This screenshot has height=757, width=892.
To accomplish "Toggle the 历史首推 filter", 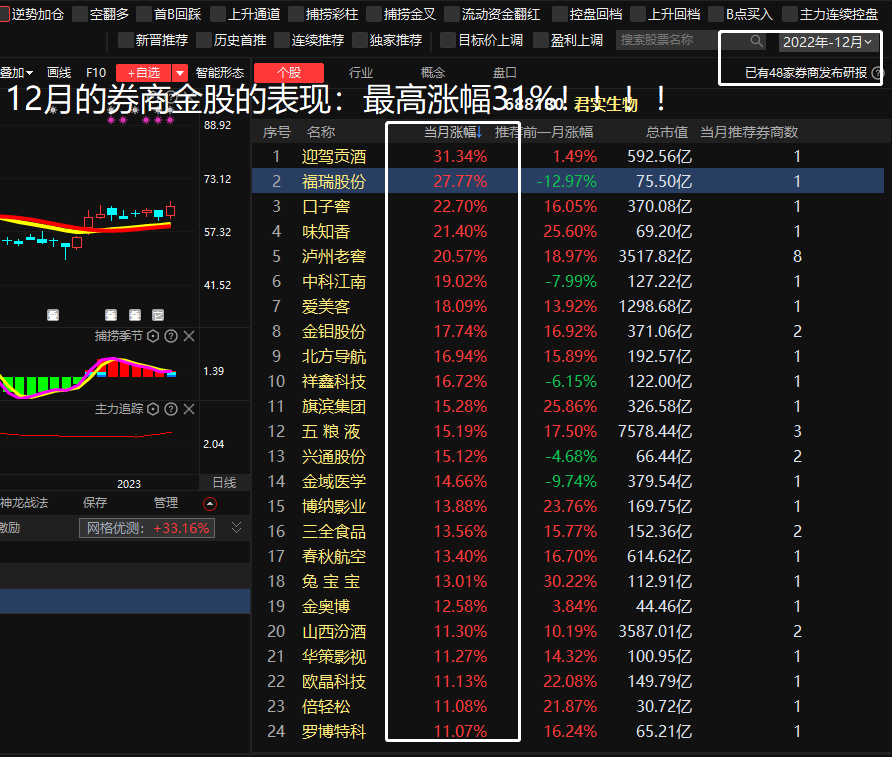I will [204, 40].
